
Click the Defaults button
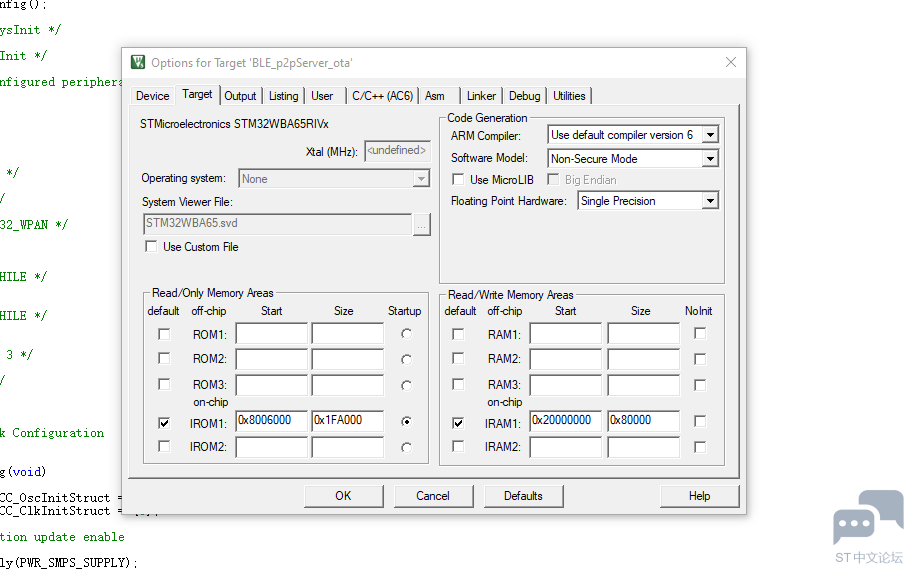[x=523, y=496]
